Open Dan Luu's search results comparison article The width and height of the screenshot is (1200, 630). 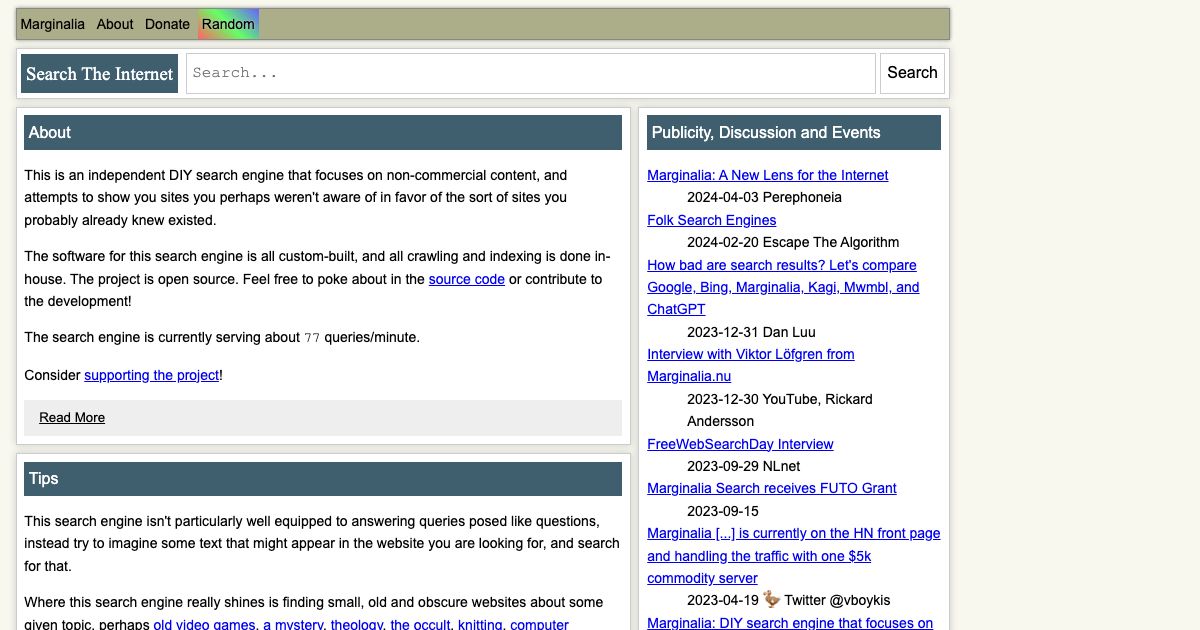pos(782,287)
